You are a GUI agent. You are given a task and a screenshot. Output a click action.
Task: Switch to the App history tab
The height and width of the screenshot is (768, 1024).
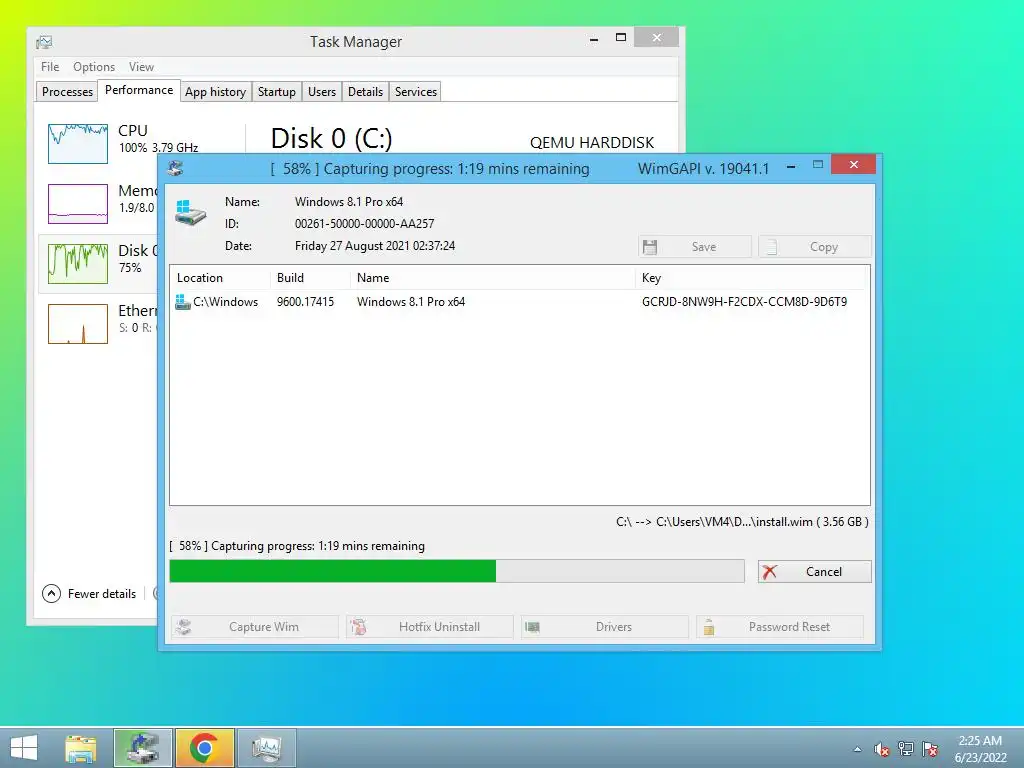216,91
